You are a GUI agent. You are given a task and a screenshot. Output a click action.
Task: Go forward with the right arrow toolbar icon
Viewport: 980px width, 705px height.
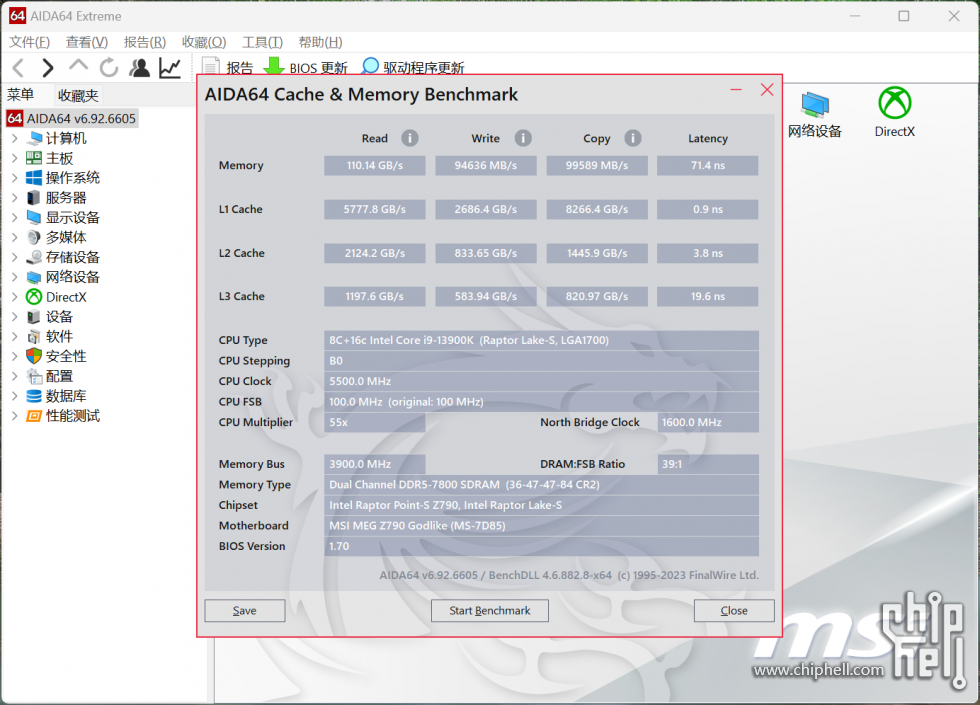point(48,68)
